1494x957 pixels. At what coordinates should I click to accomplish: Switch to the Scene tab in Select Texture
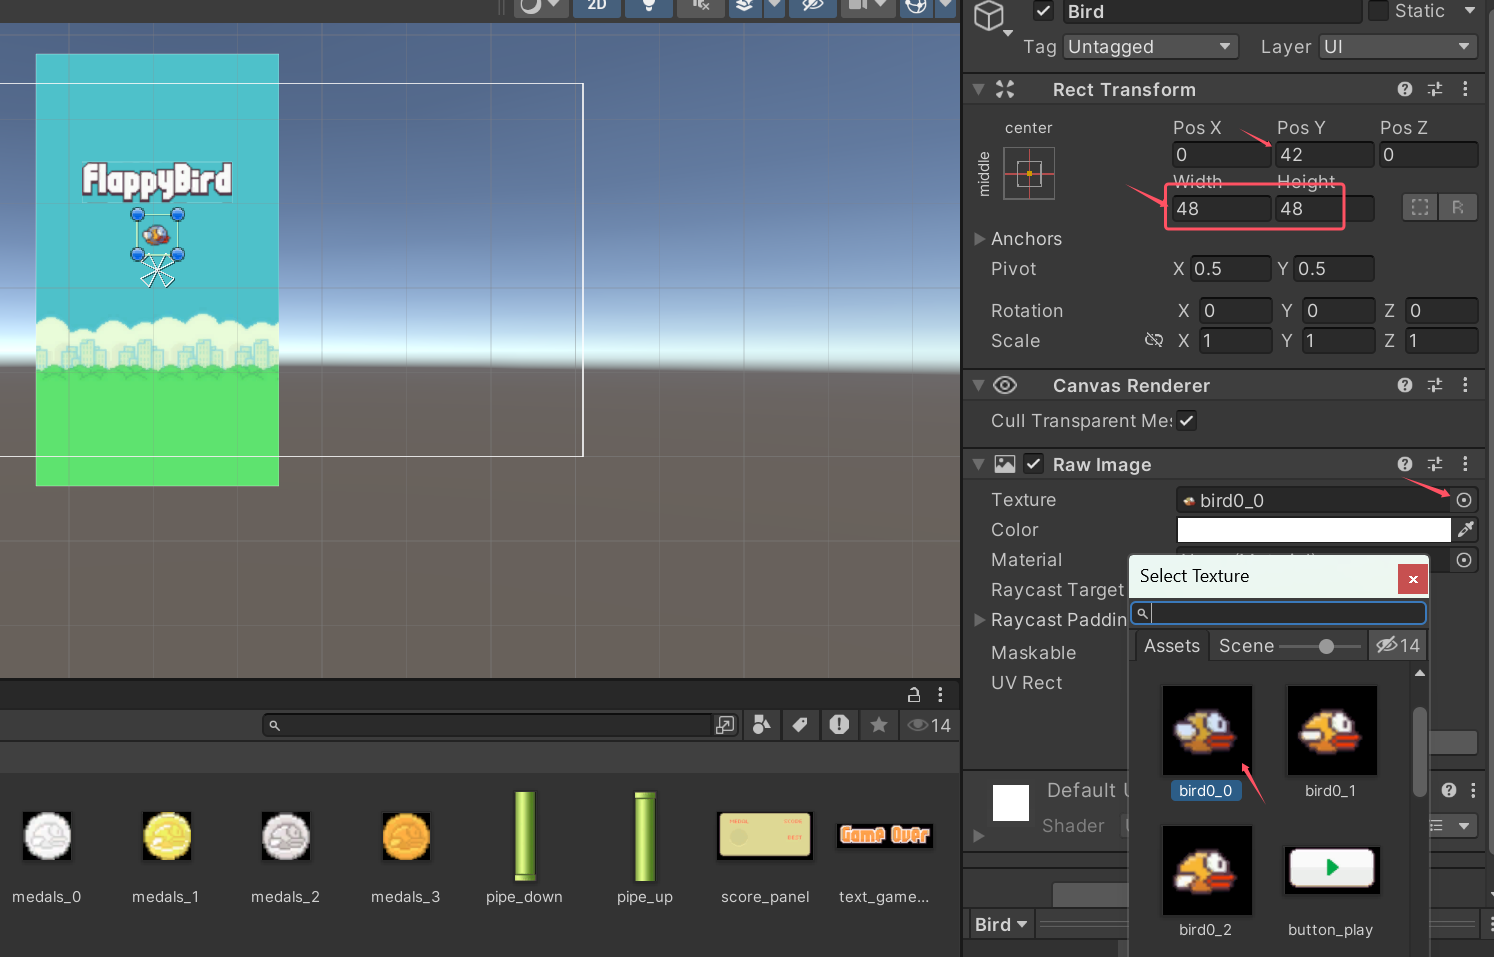tap(1246, 646)
